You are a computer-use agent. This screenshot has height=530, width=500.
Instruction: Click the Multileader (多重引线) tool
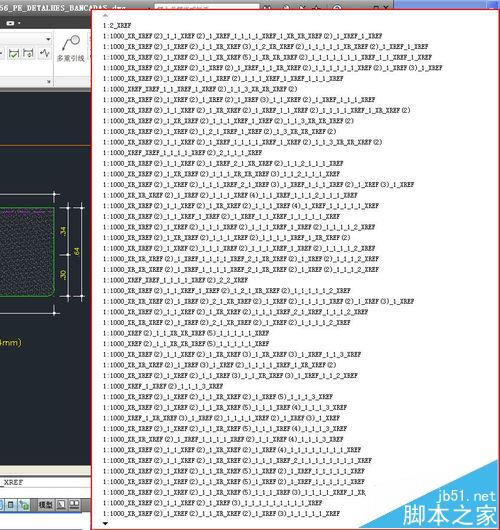71,48
